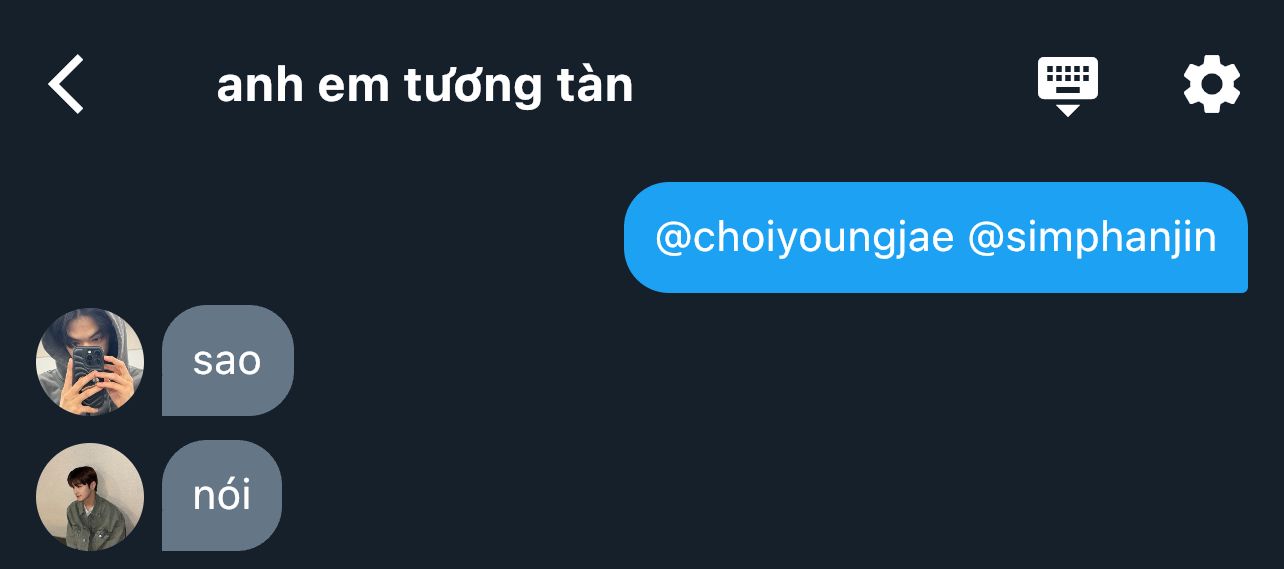Select the gray "nói" message bubble
1284x569 pixels.
pyautogui.click(x=222, y=496)
